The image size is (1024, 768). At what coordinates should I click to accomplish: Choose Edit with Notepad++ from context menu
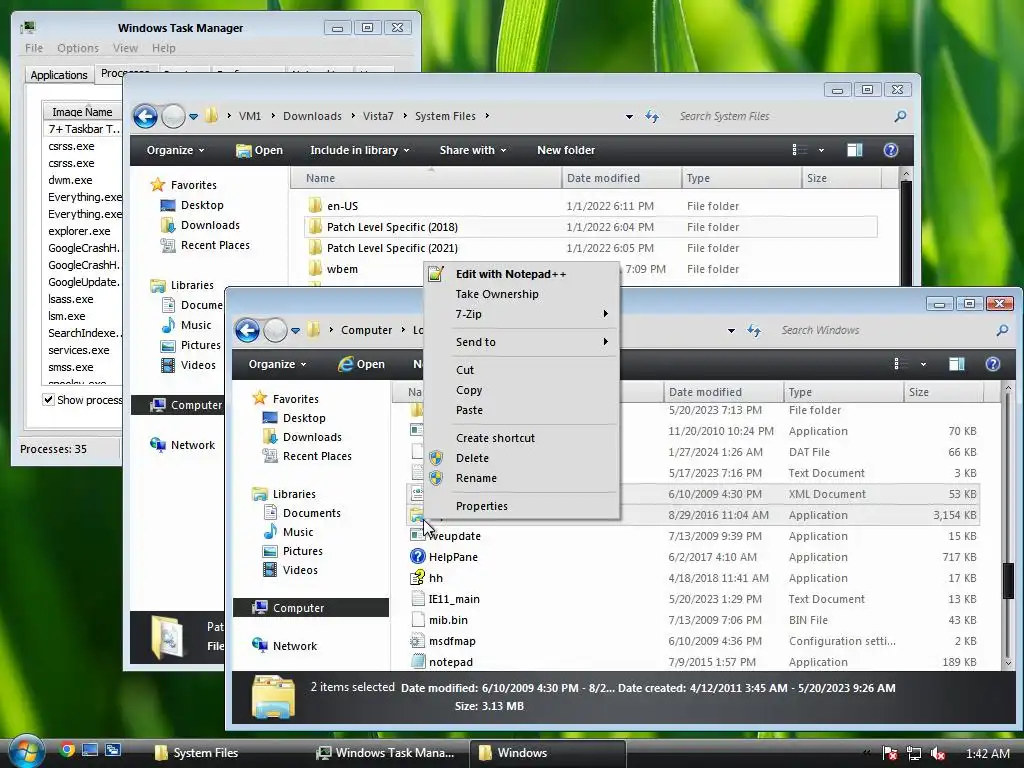521,274
